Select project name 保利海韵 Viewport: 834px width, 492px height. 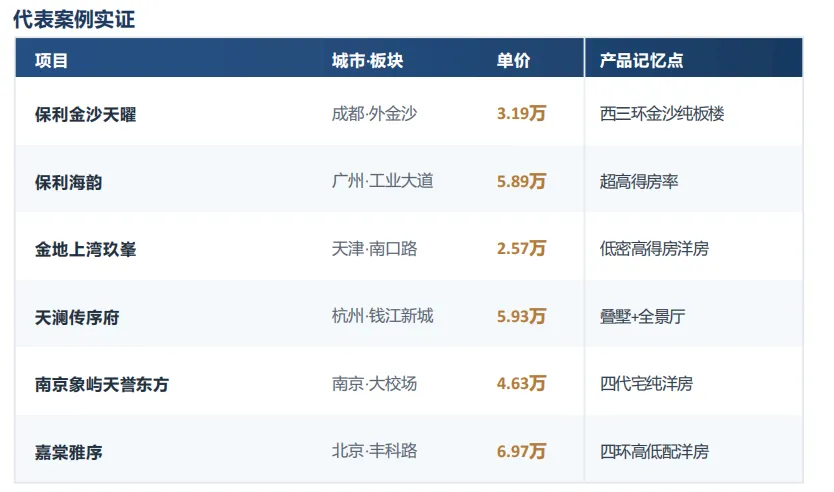click(69, 182)
